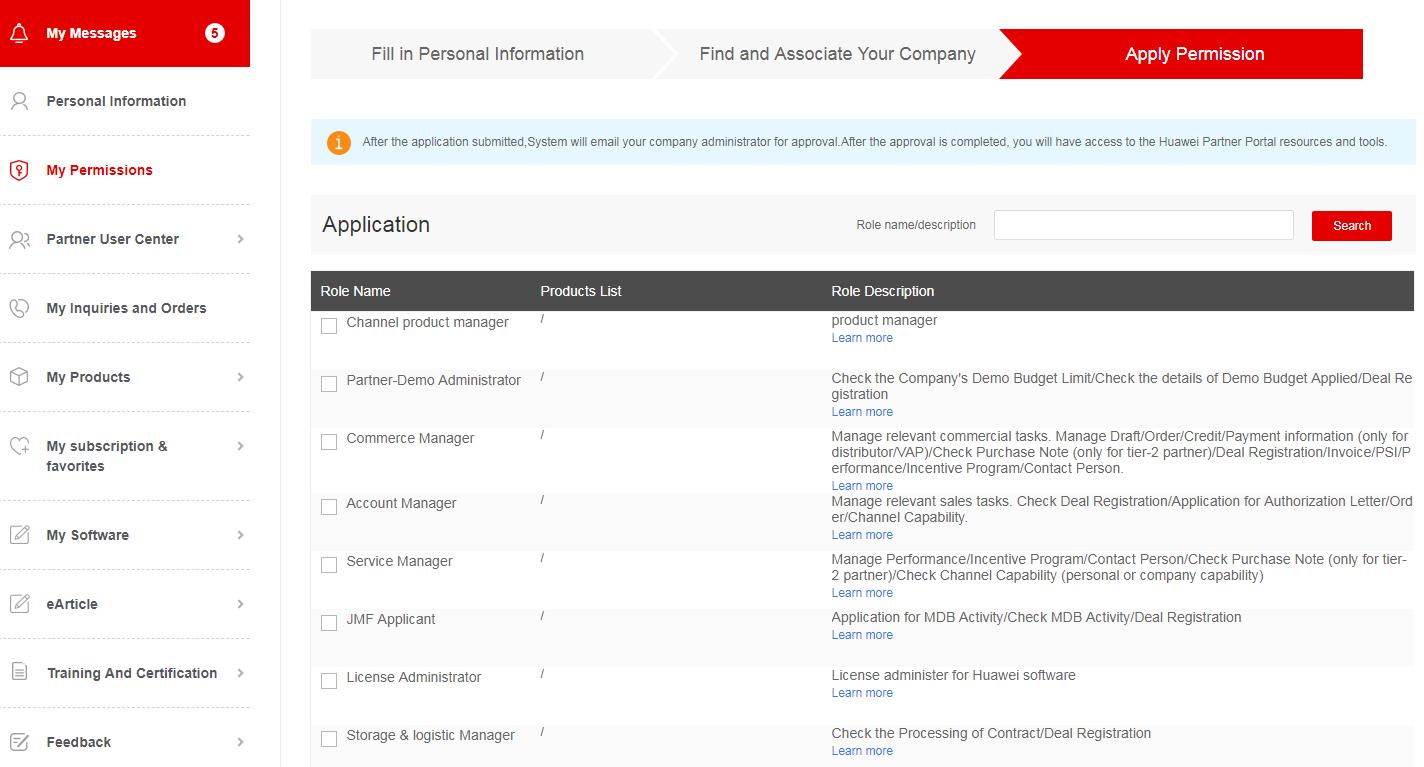This screenshot has height=767, width=1424.
Task: Go to Fill in Personal Information step
Action: coord(477,54)
